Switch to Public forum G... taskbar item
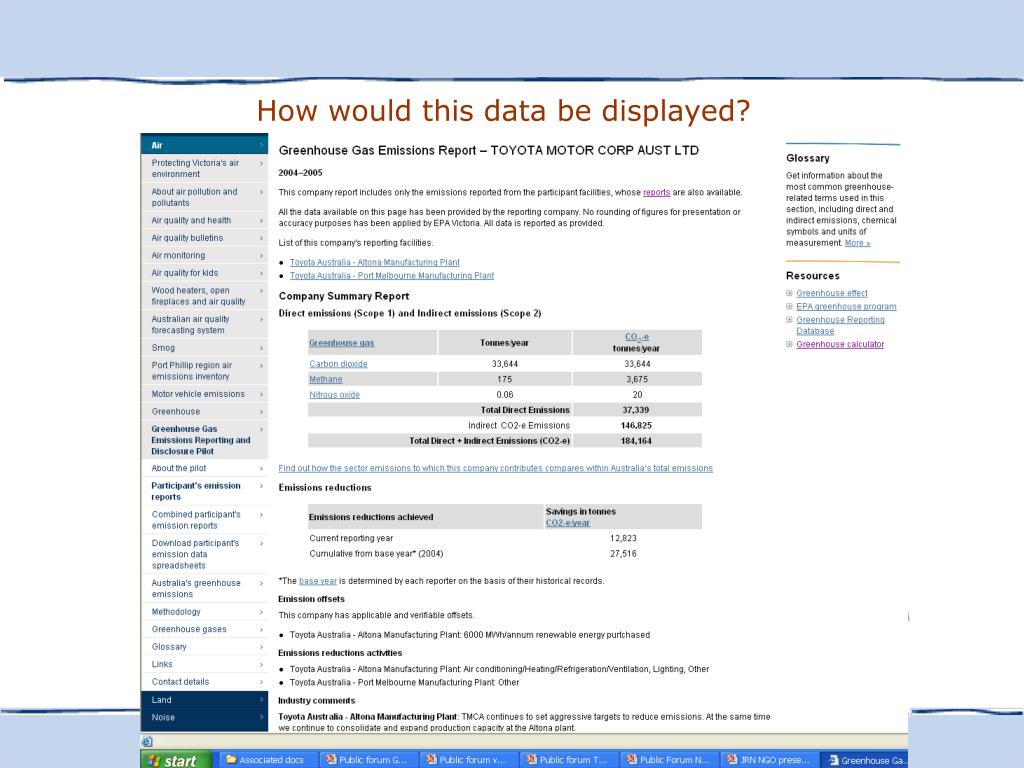The width and height of the screenshot is (1024, 768). click(x=367, y=760)
